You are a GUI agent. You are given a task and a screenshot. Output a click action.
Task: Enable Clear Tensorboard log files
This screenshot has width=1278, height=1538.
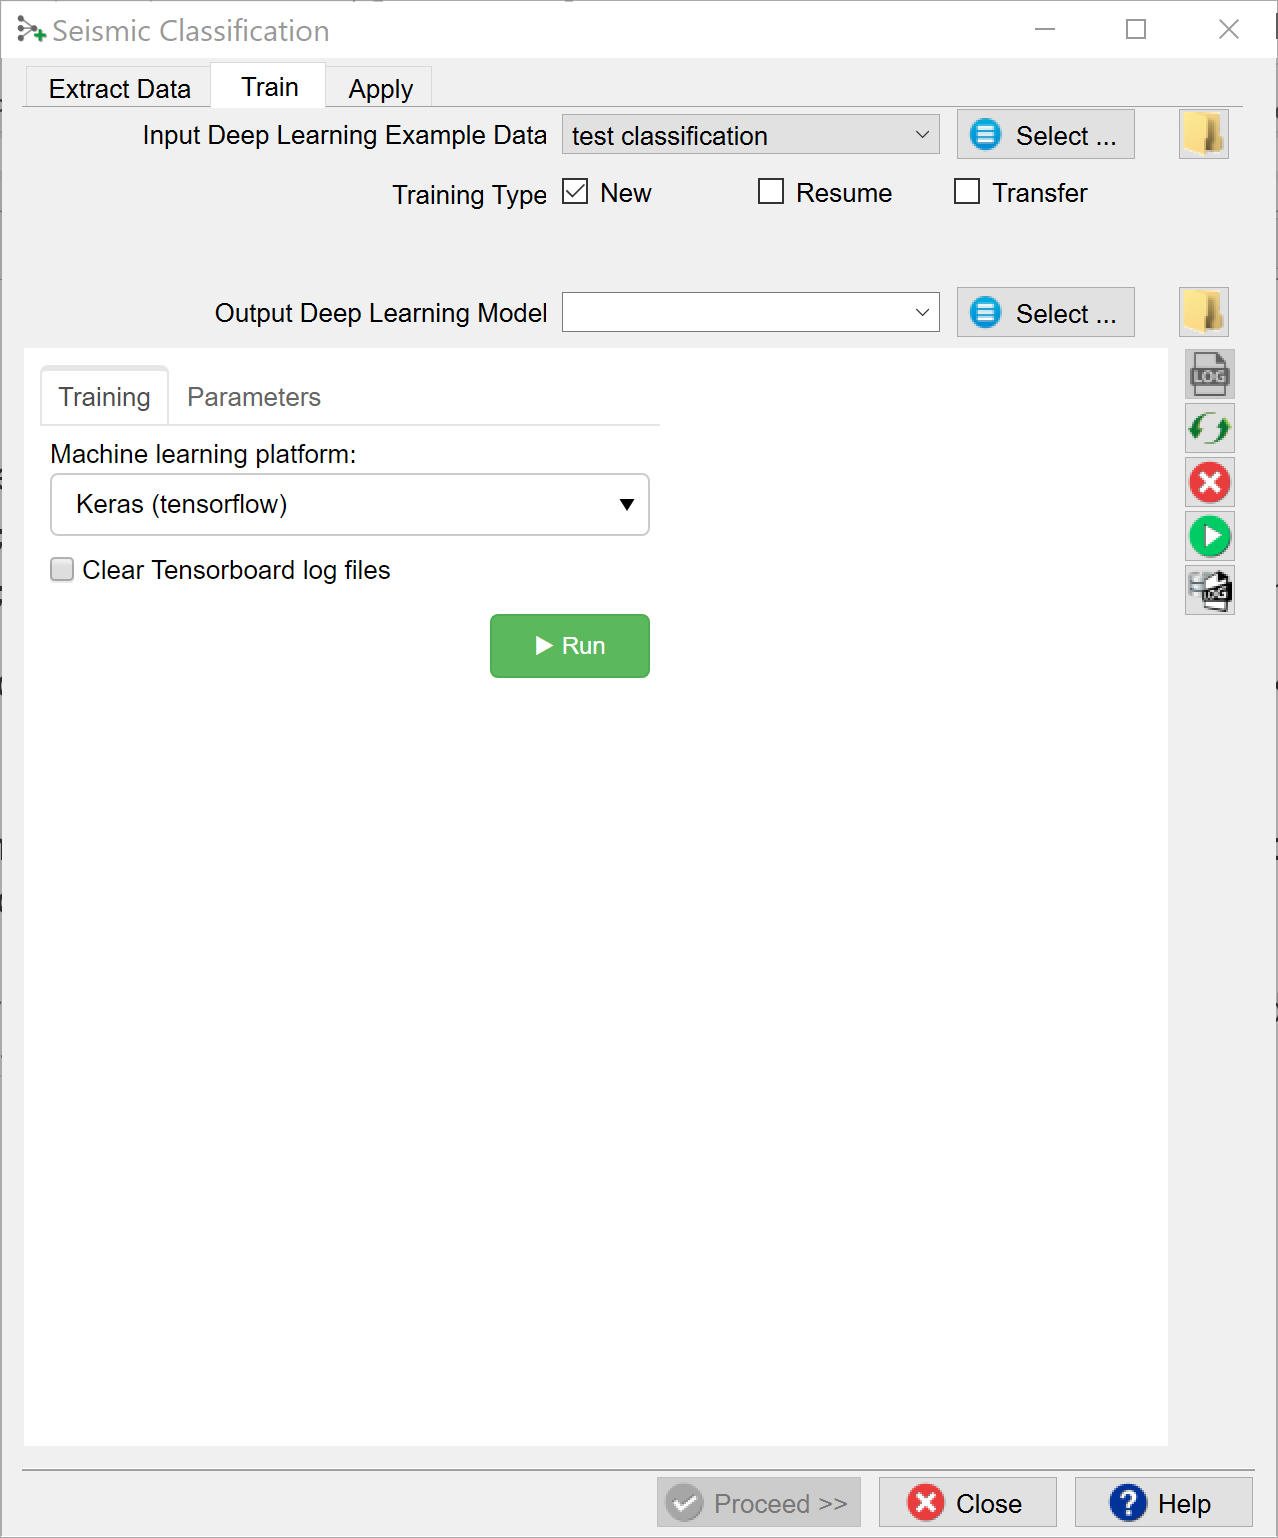[62, 570]
